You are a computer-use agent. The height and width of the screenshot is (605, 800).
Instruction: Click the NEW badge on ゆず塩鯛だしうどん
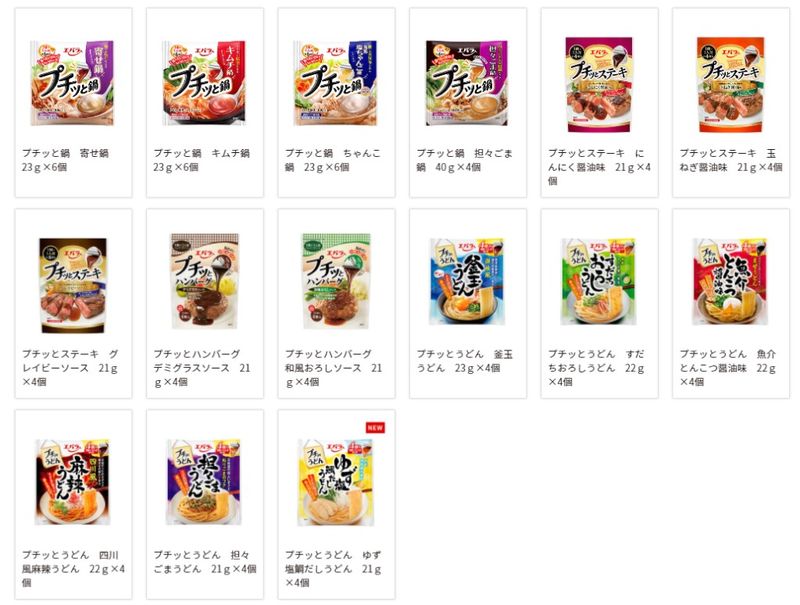pos(375,427)
